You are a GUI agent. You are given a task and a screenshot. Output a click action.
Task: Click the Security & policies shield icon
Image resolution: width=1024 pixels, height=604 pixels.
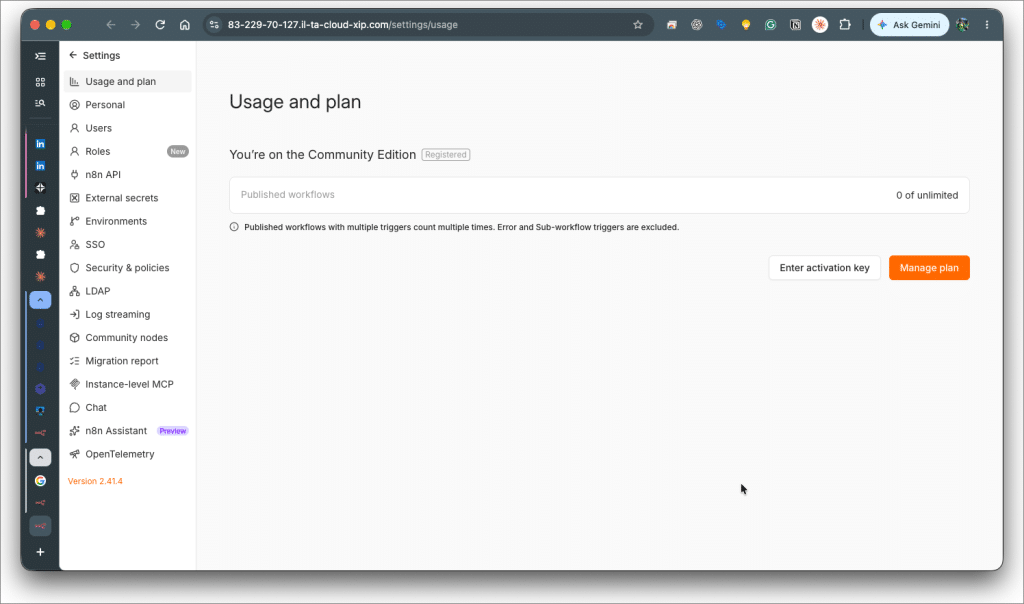point(74,268)
